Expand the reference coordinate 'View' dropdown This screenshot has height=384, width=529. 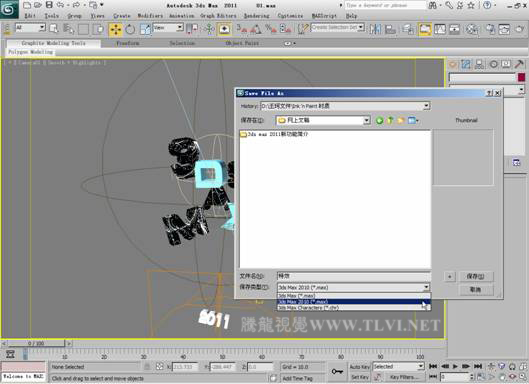(x=180, y=28)
